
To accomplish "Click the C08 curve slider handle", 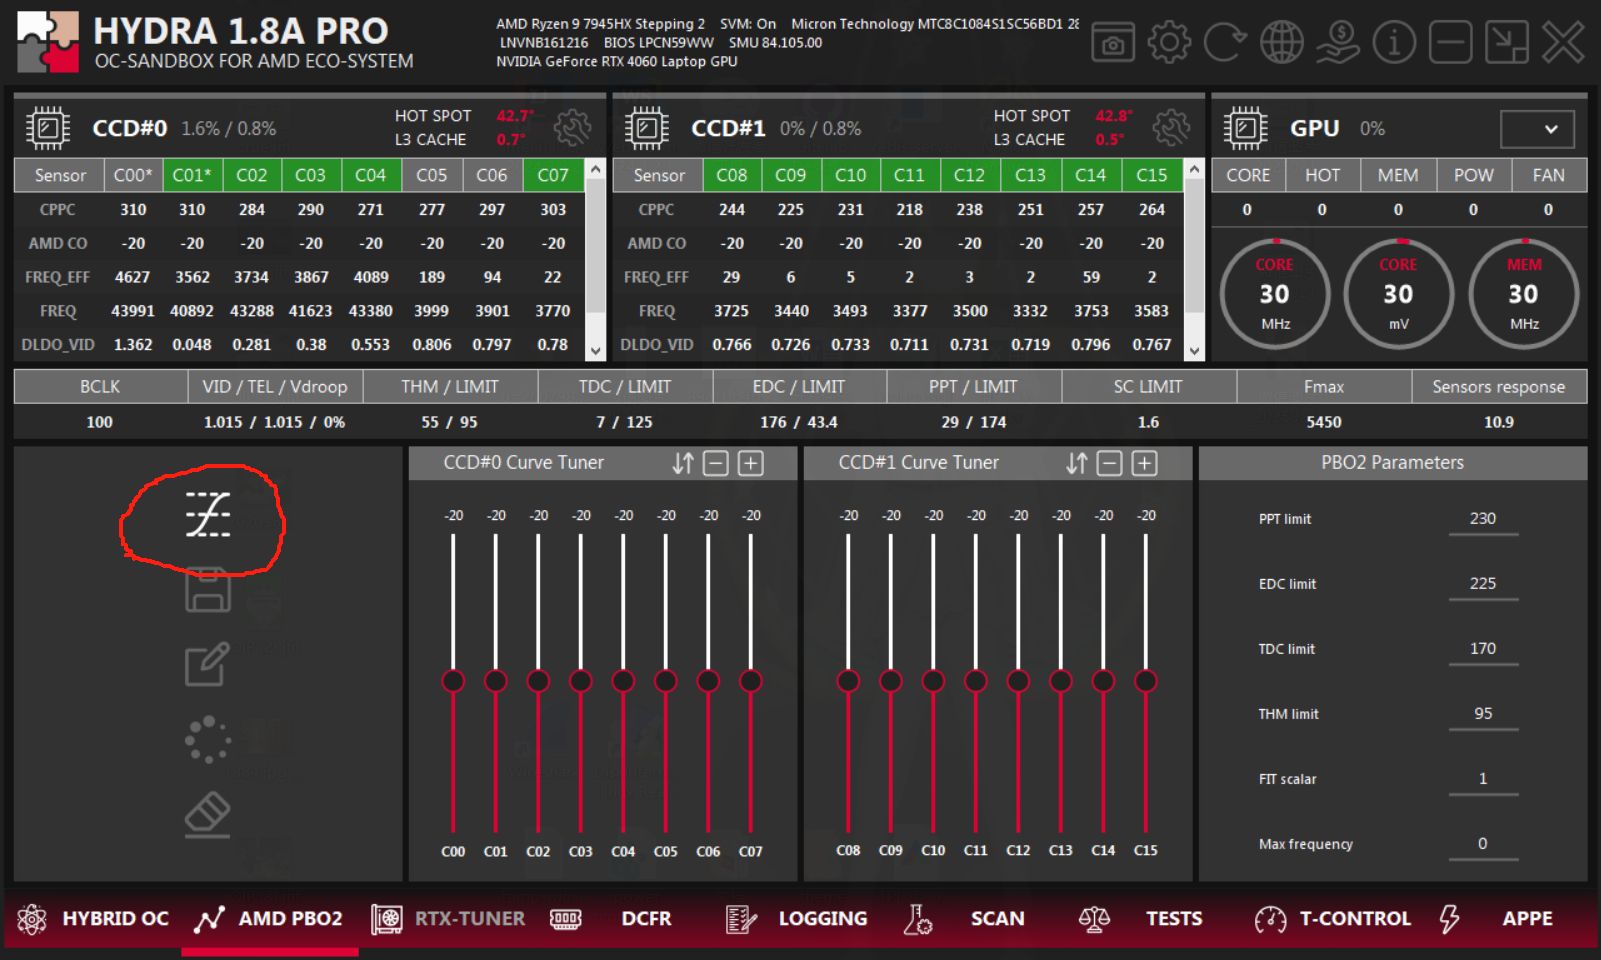I will click(848, 681).
